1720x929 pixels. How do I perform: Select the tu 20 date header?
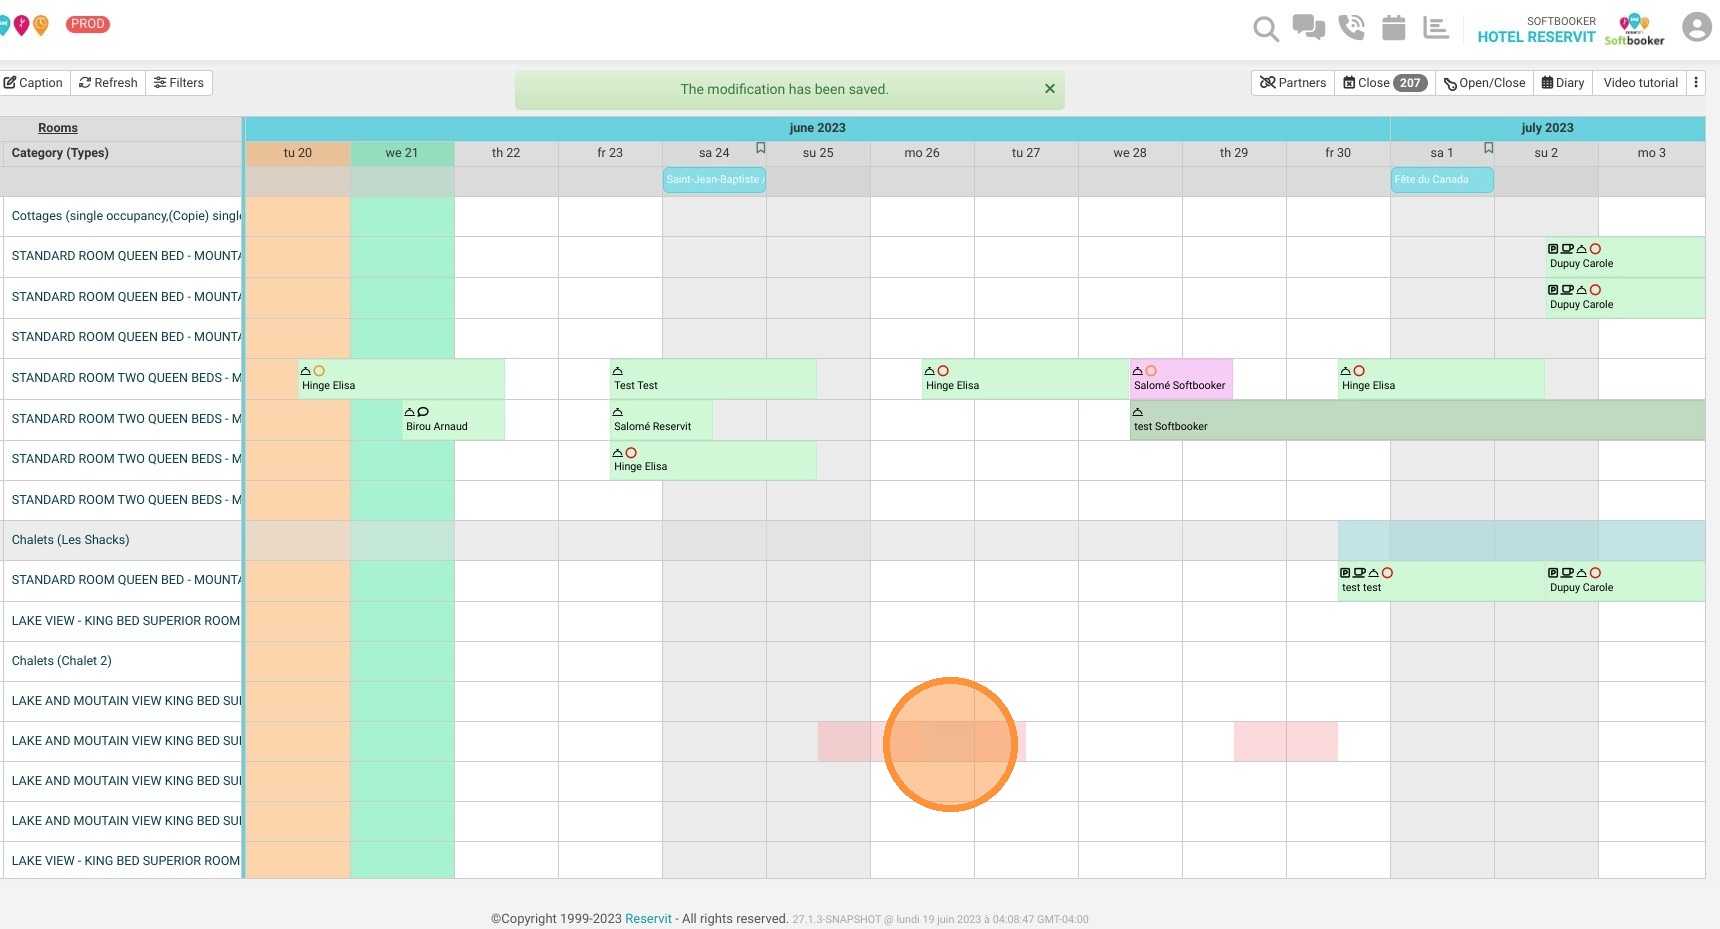click(298, 153)
